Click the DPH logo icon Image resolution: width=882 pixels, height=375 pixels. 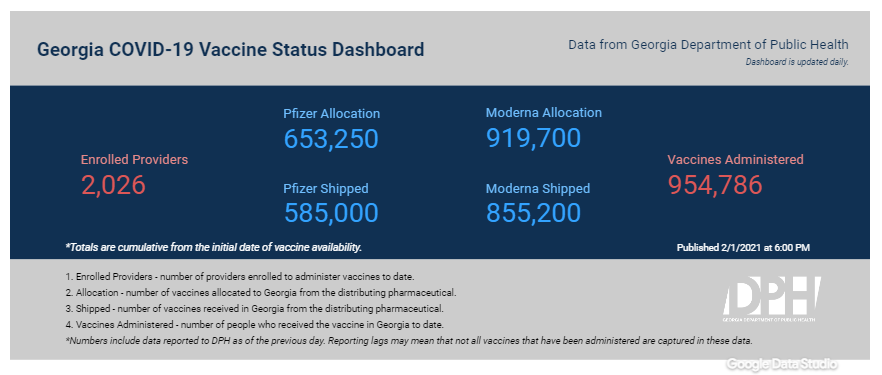click(772, 300)
